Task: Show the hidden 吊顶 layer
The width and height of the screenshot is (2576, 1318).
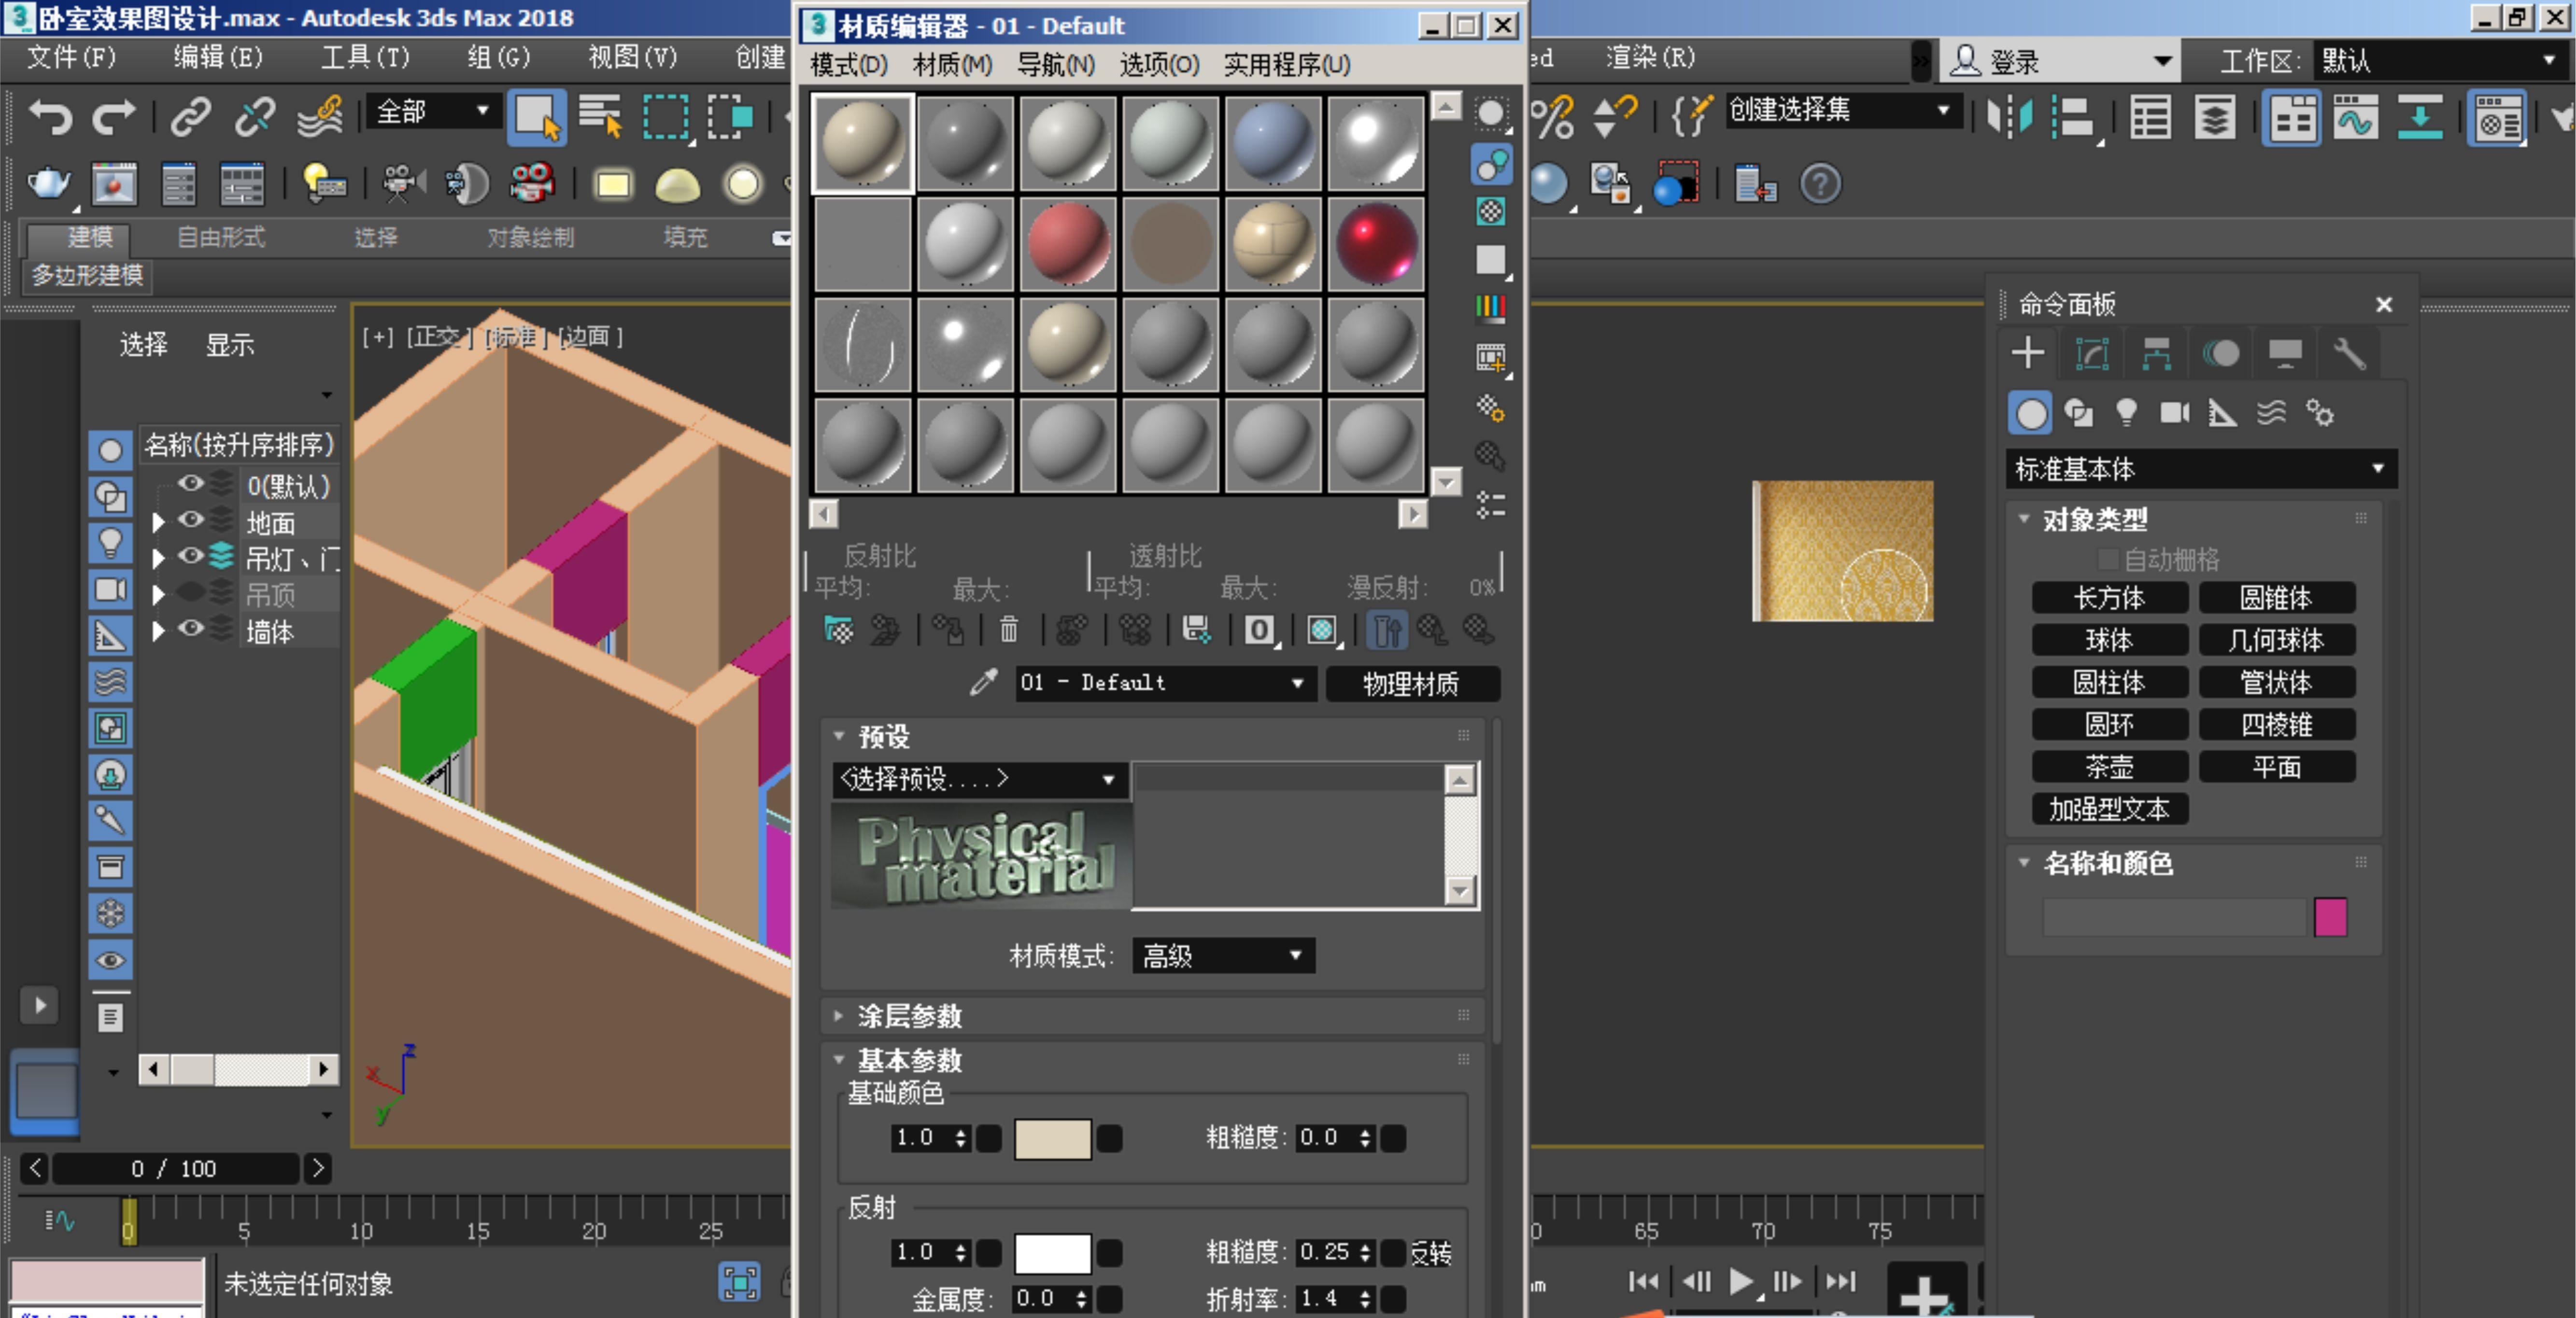Action: 191,592
